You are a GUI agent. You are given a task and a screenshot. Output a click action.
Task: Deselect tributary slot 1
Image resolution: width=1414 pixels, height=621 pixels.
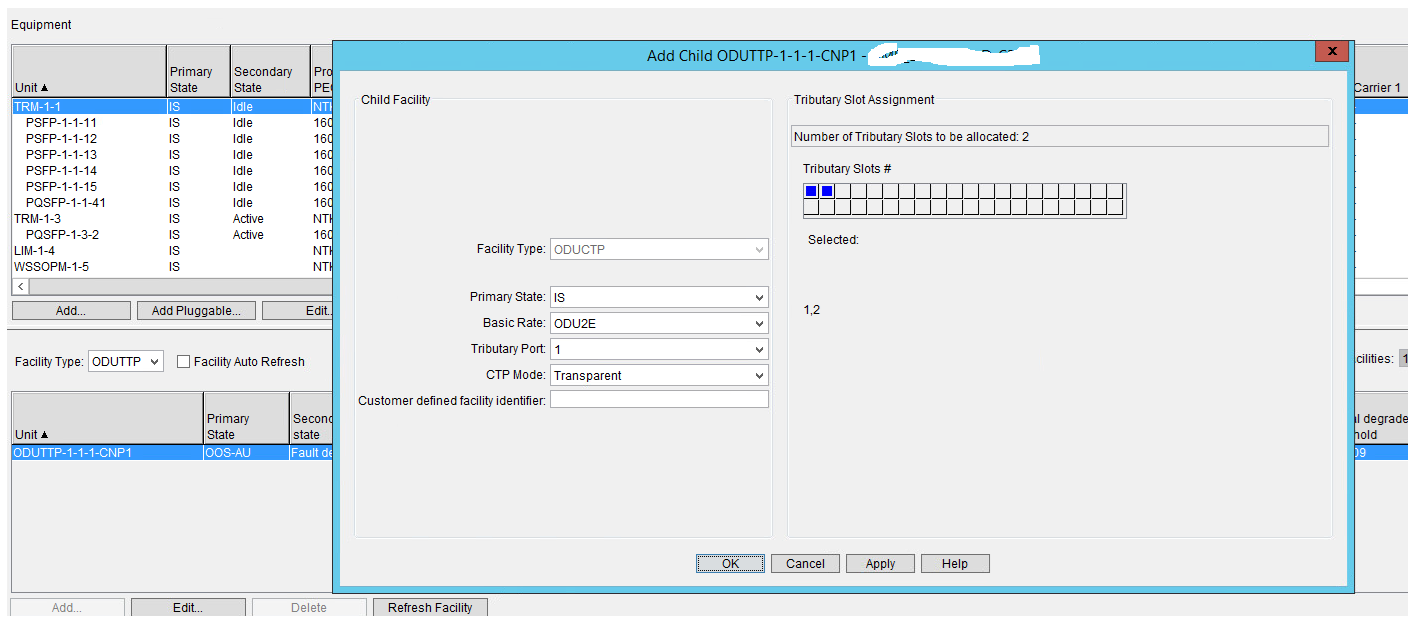[x=810, y=190]
